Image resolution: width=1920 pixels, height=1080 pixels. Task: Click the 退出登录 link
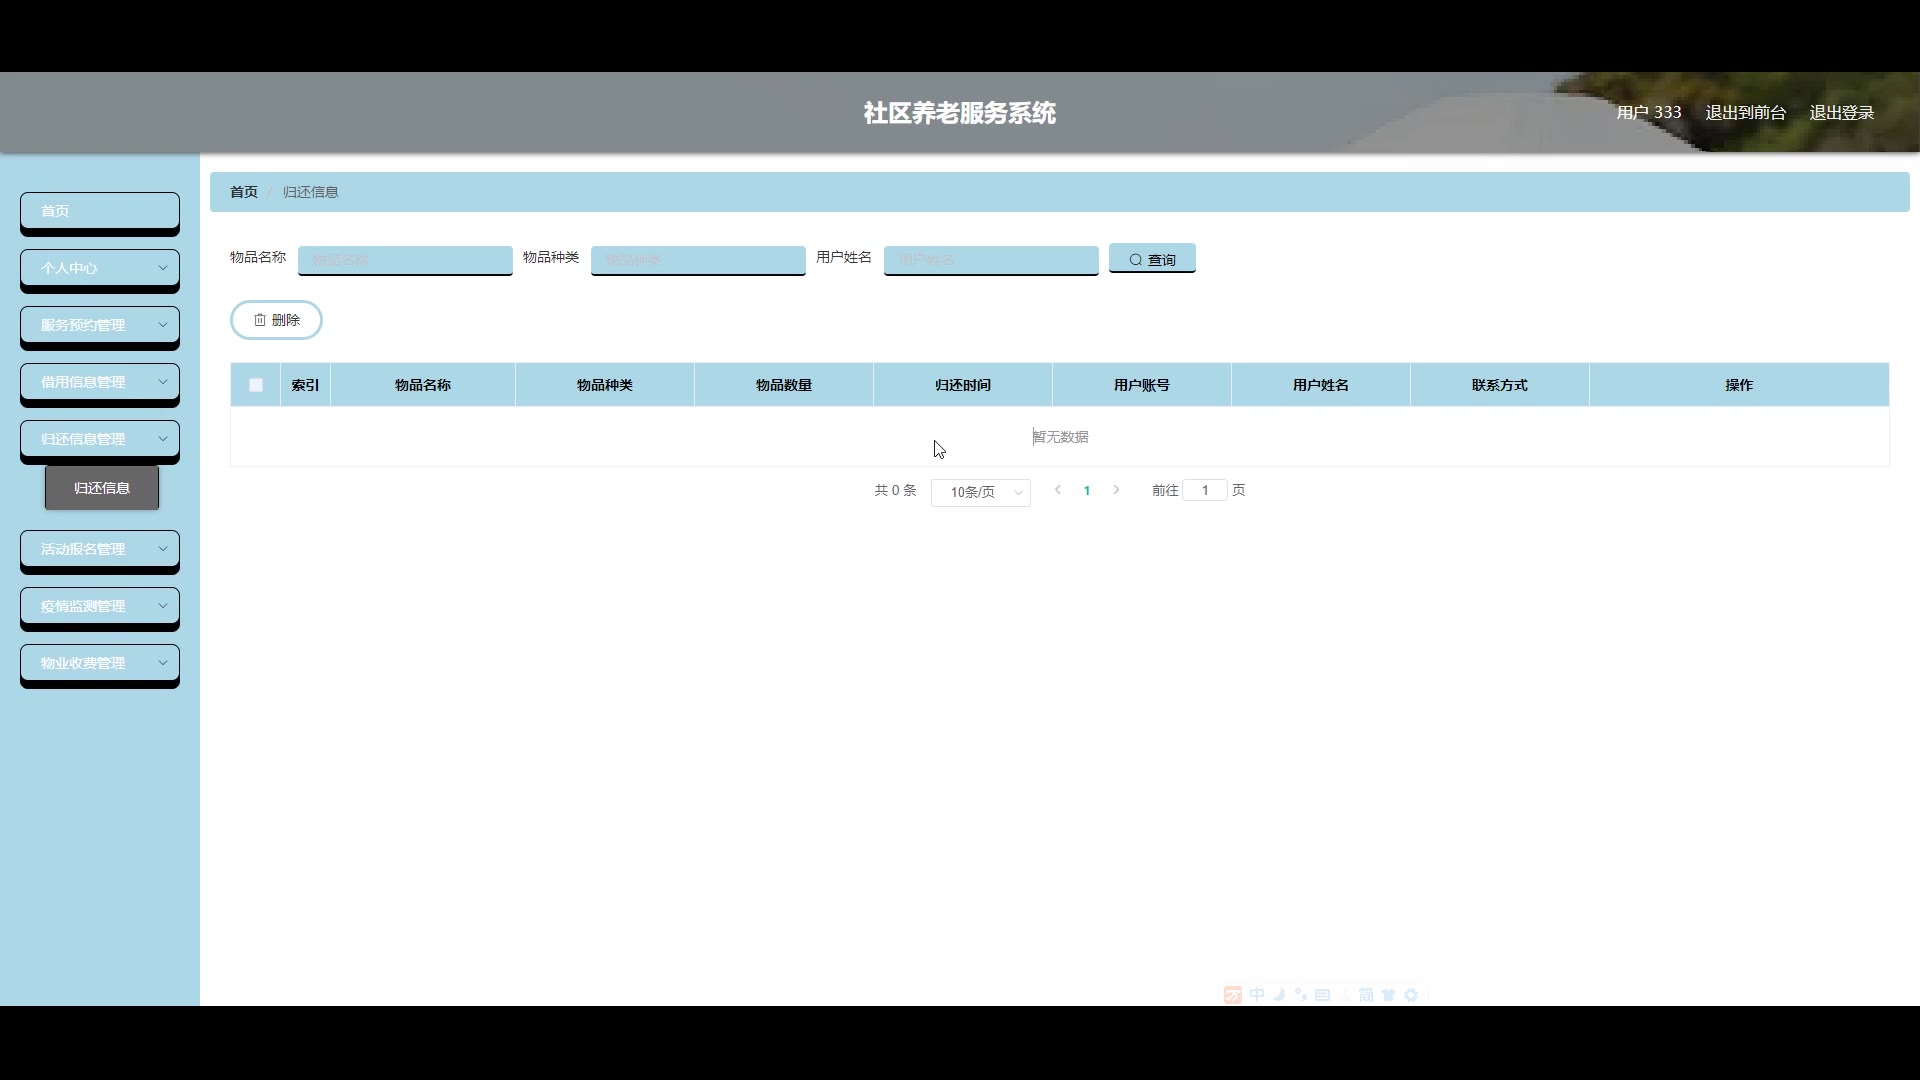coord(1841,113)
